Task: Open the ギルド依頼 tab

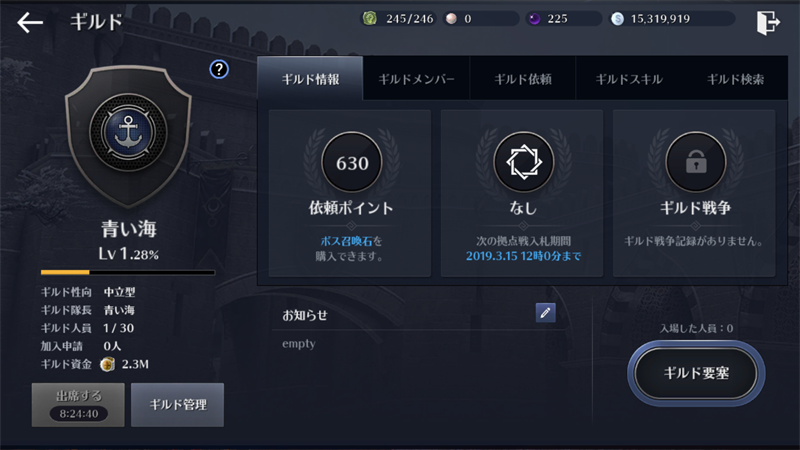Action: pyautogui.click(x=523, y=79)
